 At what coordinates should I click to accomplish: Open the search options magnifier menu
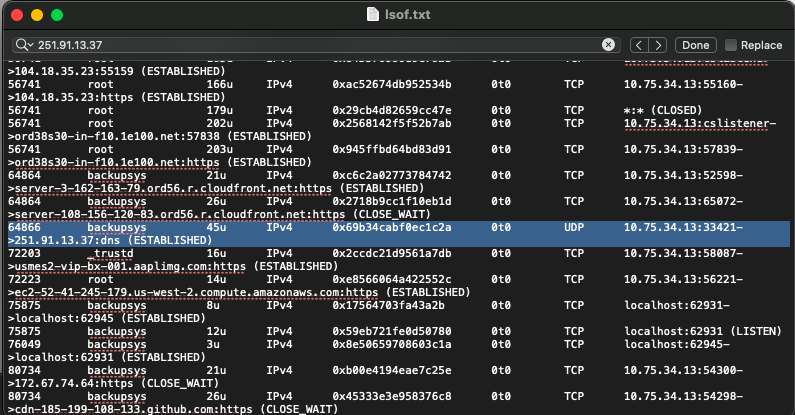coord(24,46)
